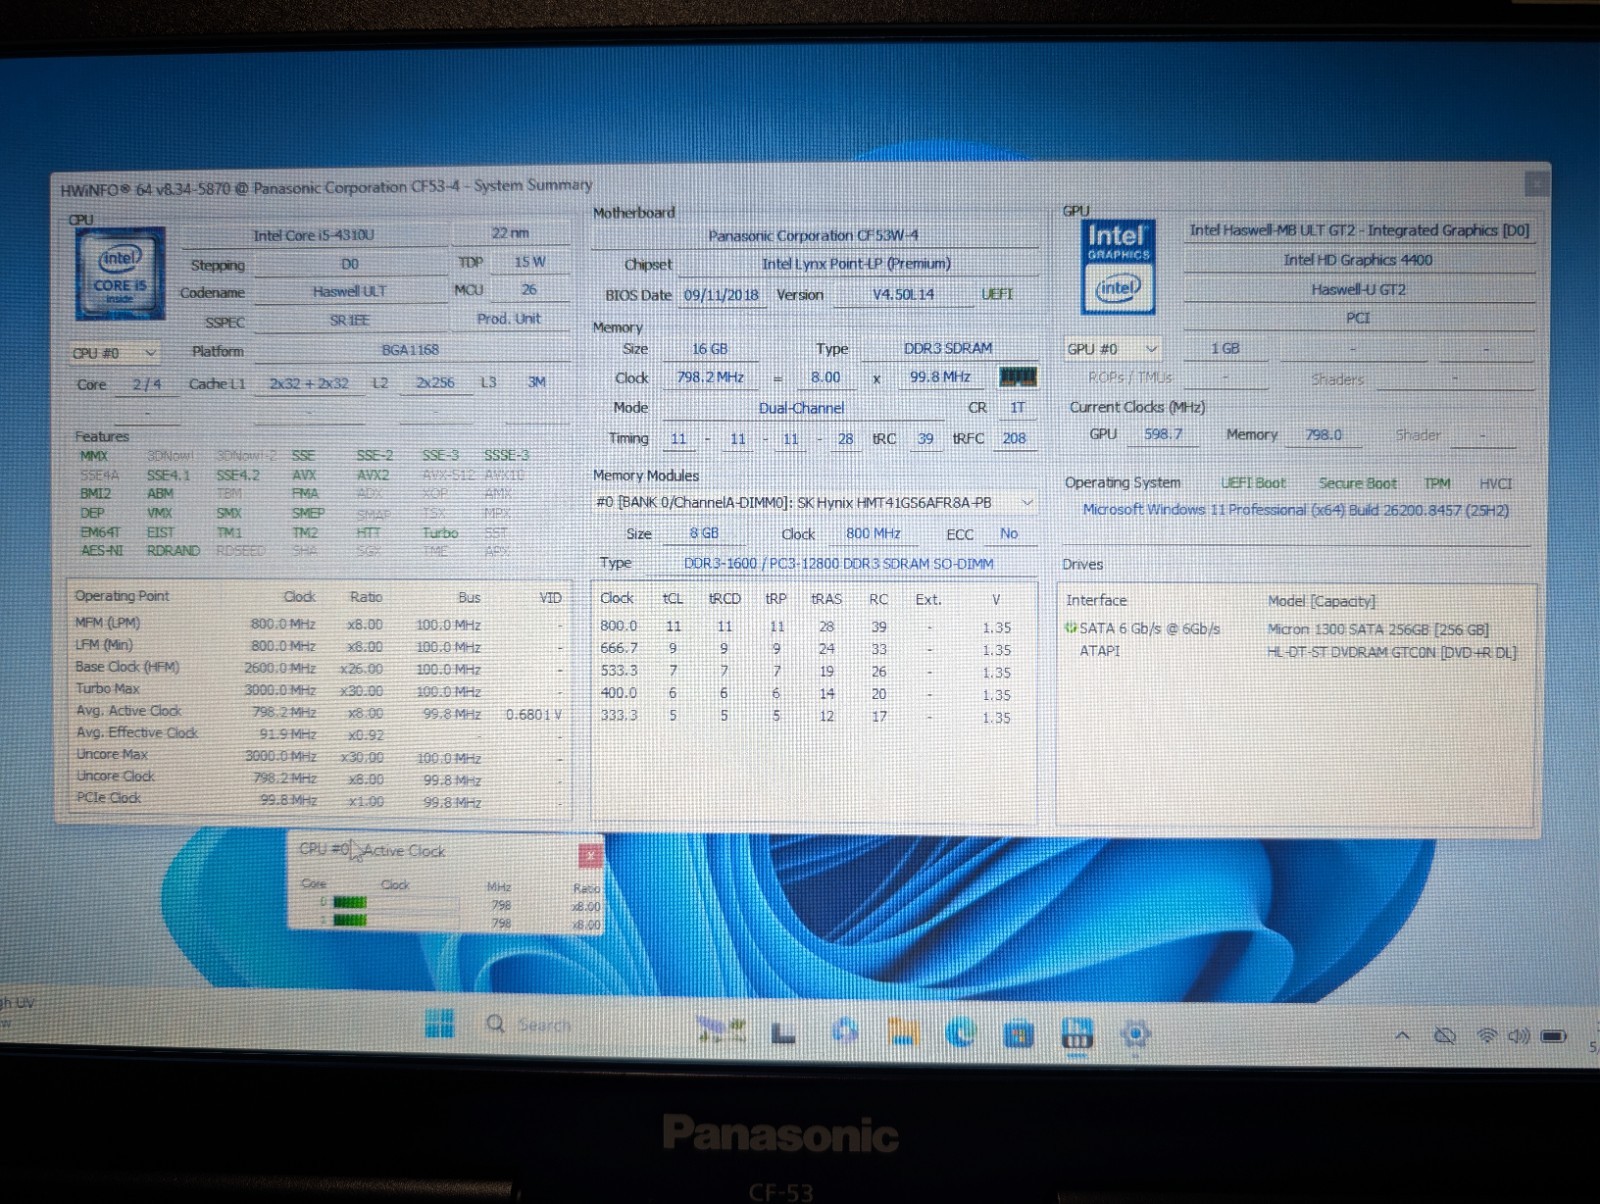Click the bird-picture widget icon in the taskbar

click(722, 1029)
